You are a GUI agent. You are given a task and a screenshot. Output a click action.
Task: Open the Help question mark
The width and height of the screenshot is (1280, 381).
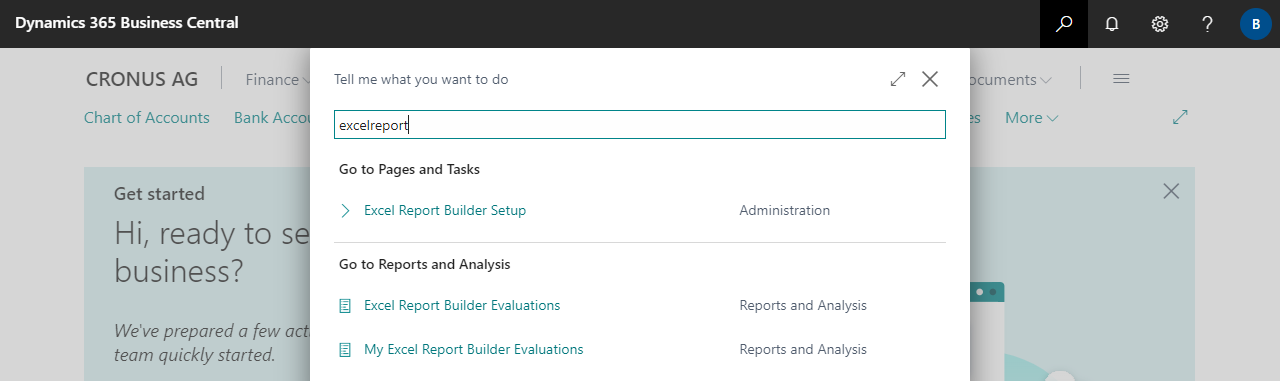pos(1208,24)
